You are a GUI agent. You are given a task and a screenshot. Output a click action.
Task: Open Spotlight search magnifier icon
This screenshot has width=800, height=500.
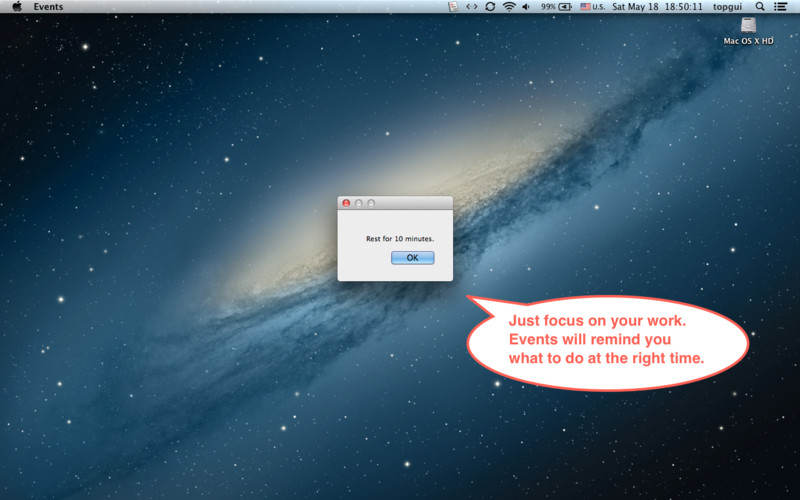click(x=760, y=7)
